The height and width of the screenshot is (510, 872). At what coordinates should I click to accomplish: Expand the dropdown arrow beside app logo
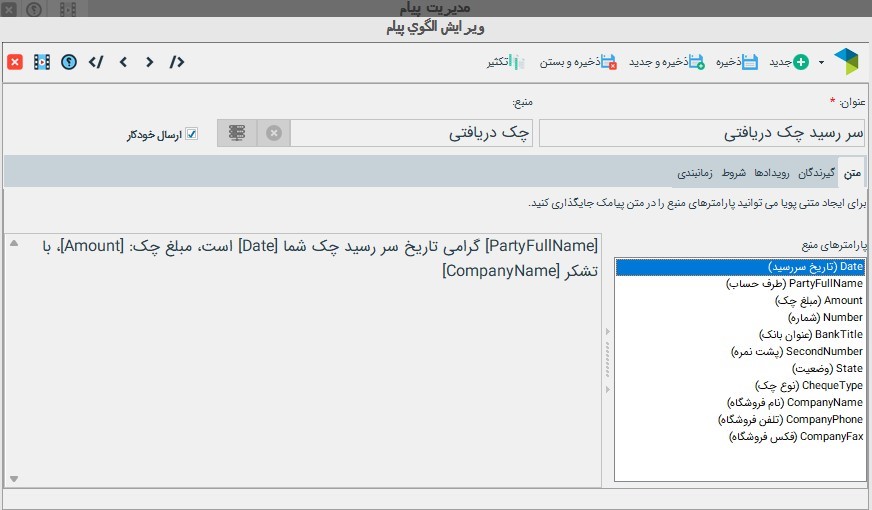(x=821, y=62)
